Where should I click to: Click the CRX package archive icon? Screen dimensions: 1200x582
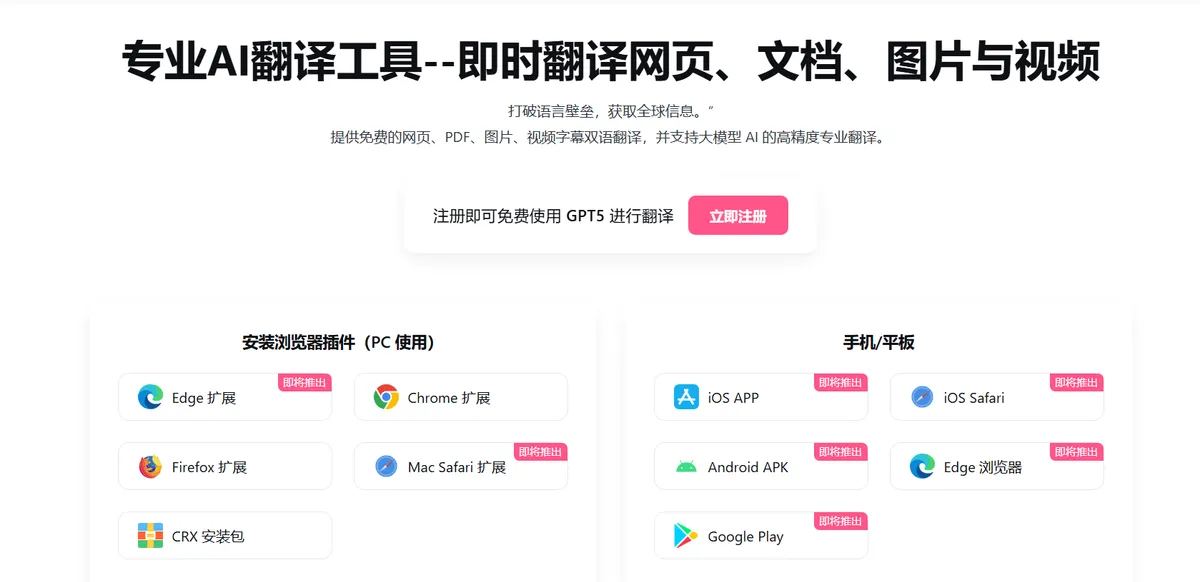pyautogui.click(x=150, y=536)
